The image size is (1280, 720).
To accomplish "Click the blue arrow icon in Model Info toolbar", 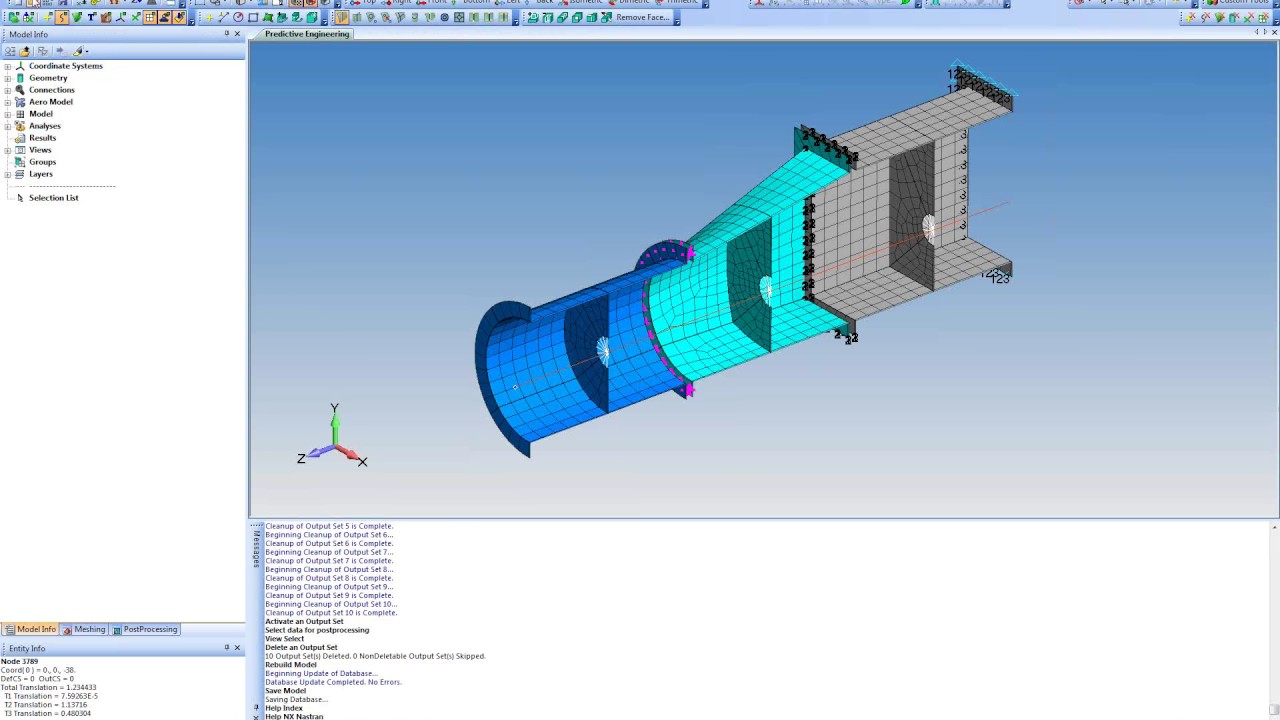I will coord(60,51).
